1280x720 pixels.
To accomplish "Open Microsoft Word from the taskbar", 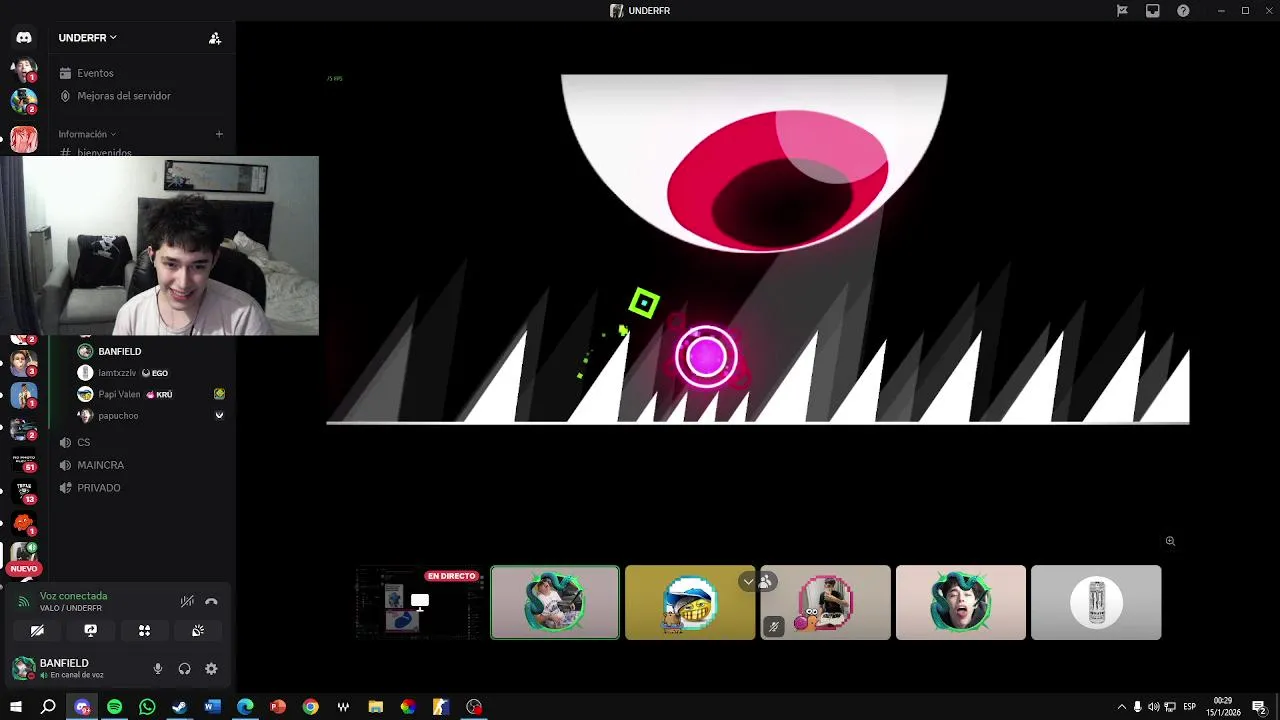I will tap(212, 707).
